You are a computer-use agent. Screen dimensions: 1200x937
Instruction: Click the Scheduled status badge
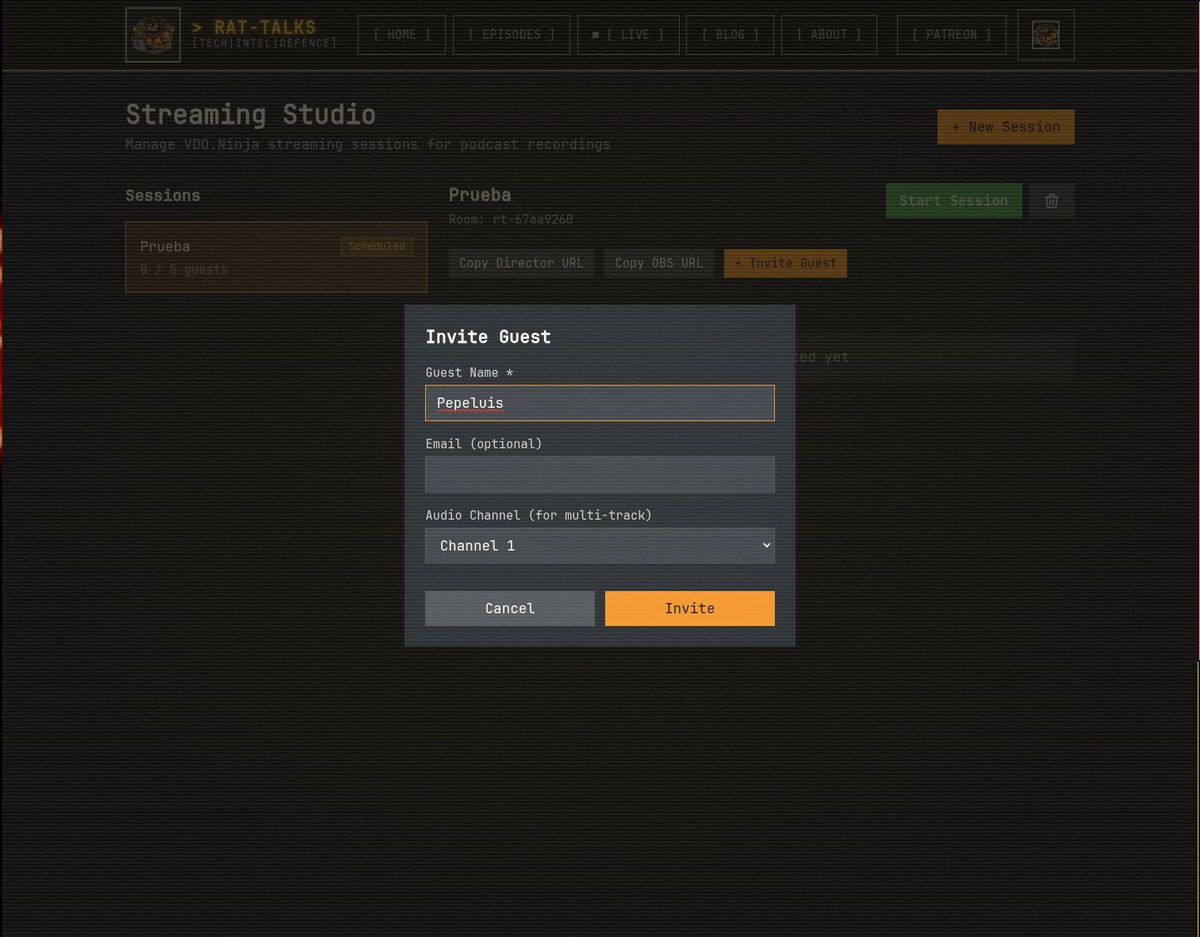click(x=377, y=246)
